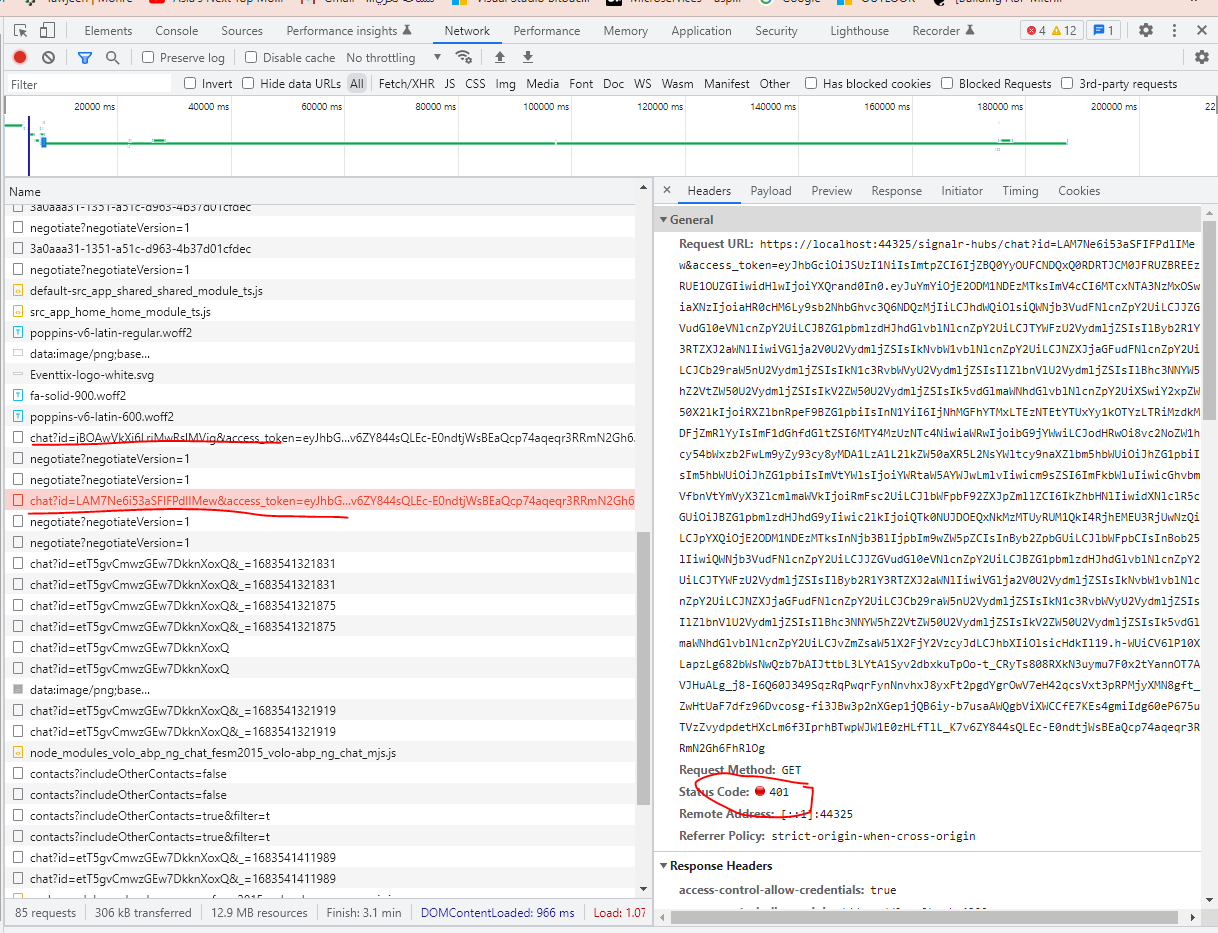Tick the Hide data URLs checkbox

coord(248,84)
